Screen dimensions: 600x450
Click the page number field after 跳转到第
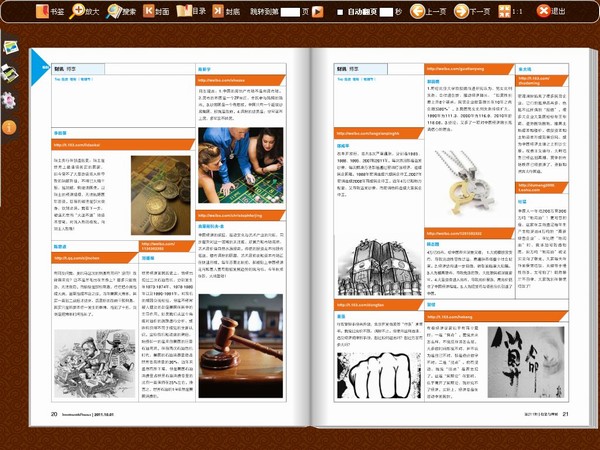pyautogui.click(x=290, y=12)
